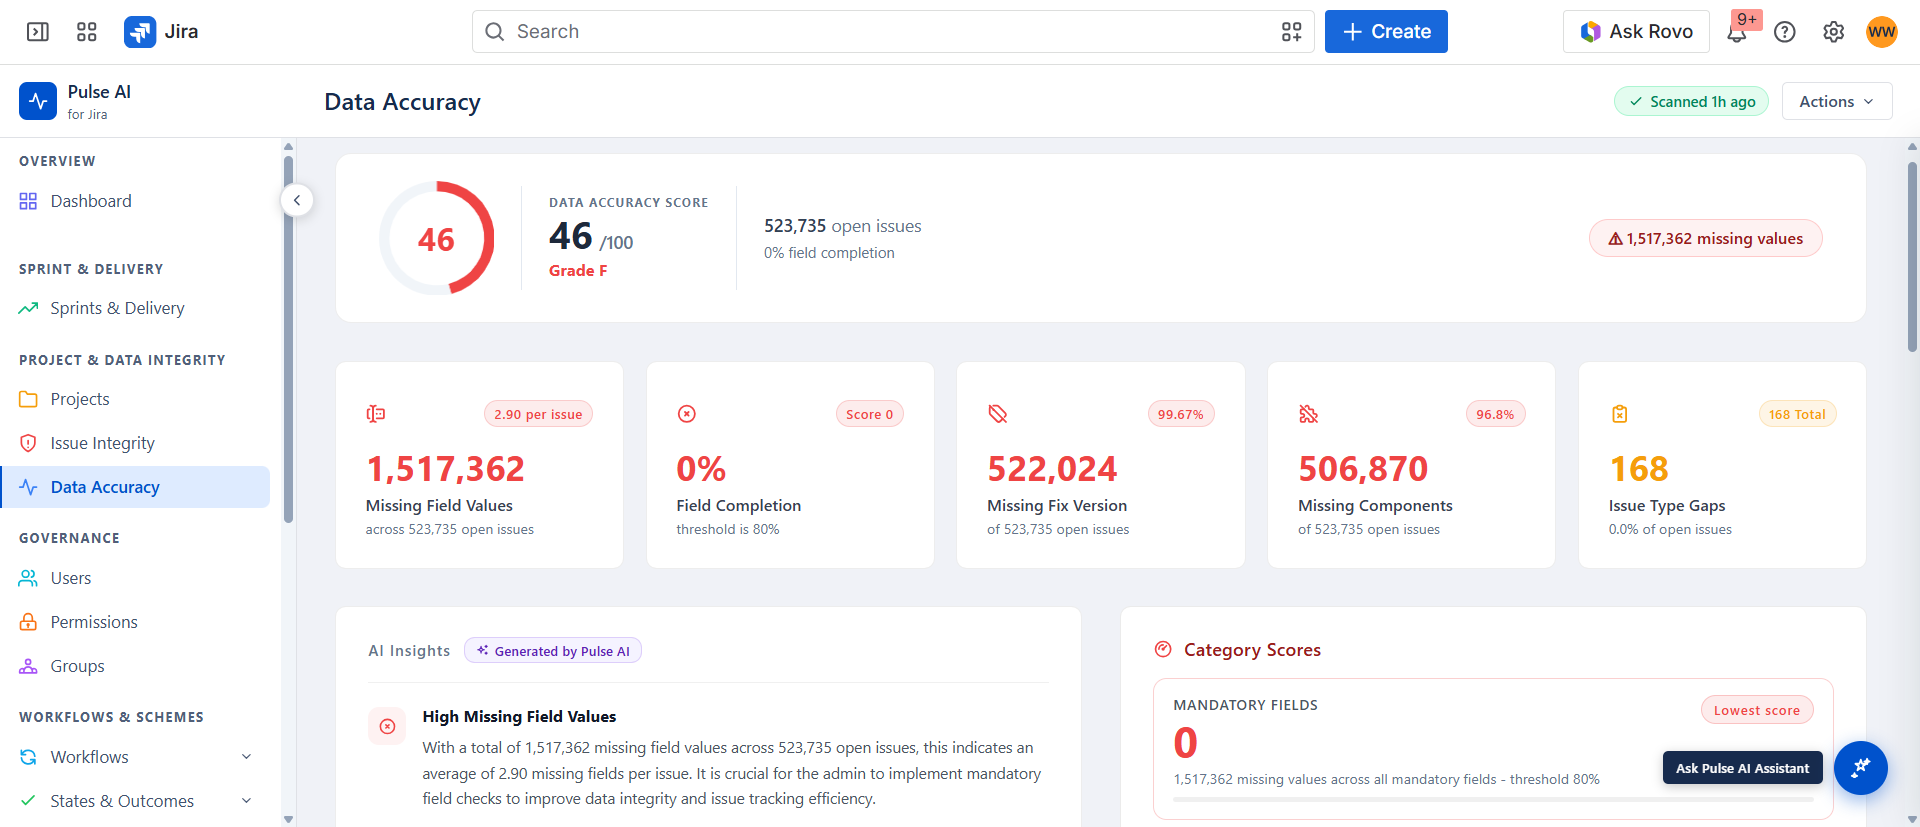Click the WW user avatar
1920x827 pixels.
tap(1881, 32)
